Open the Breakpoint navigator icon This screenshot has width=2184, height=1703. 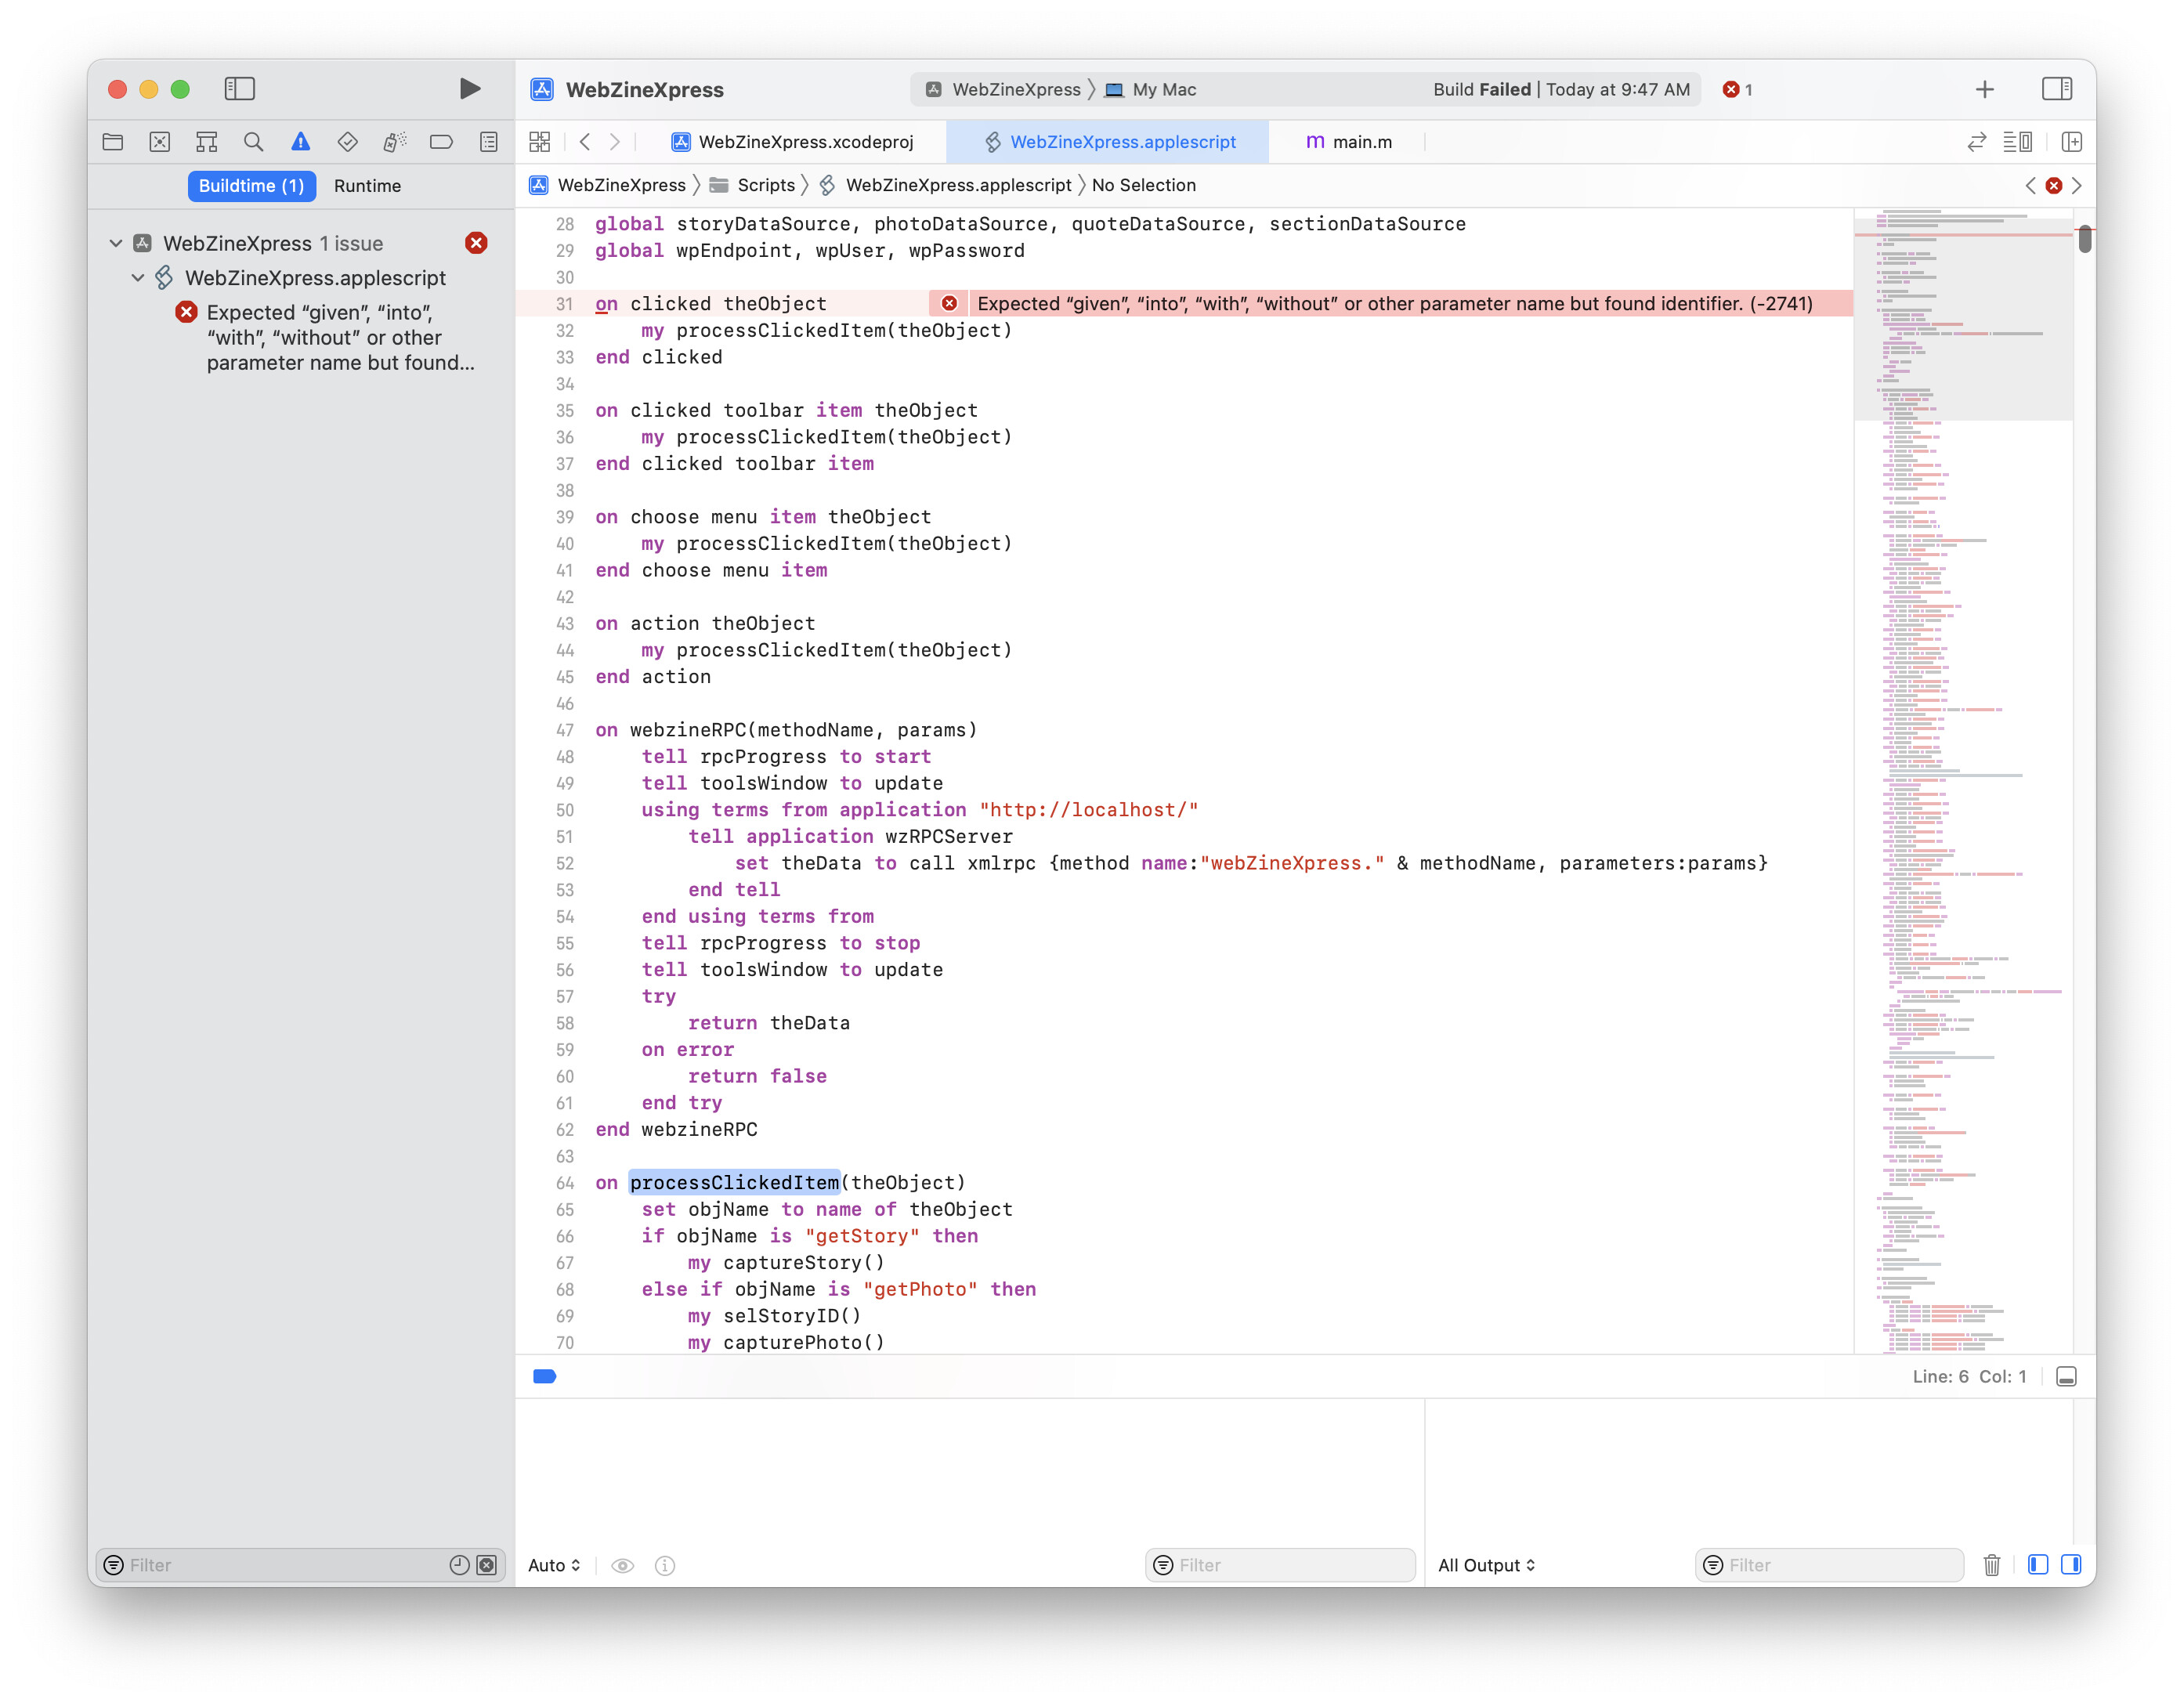click(x=441, y=142)
